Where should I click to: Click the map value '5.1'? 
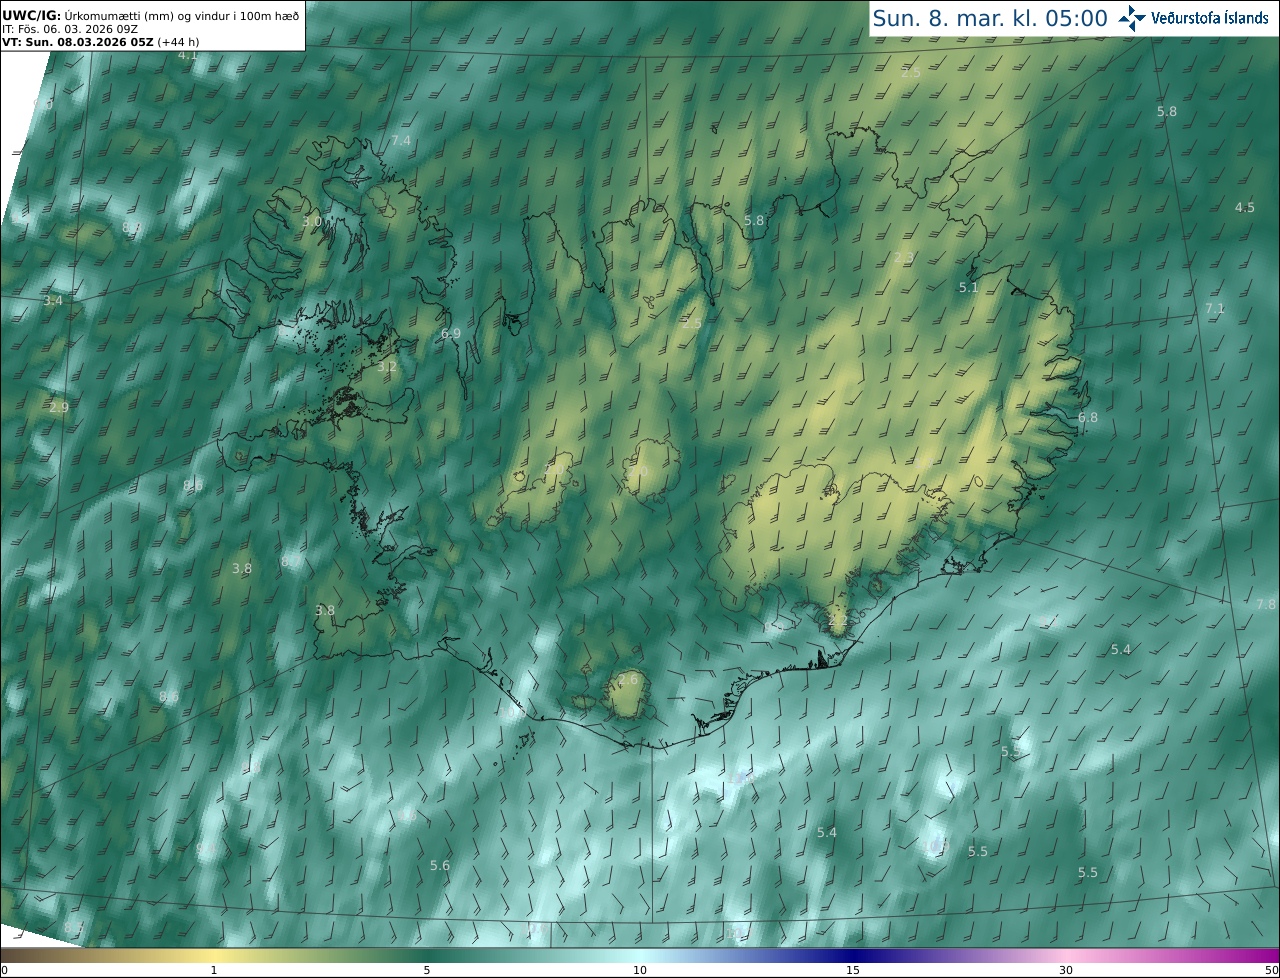point(968,288)
